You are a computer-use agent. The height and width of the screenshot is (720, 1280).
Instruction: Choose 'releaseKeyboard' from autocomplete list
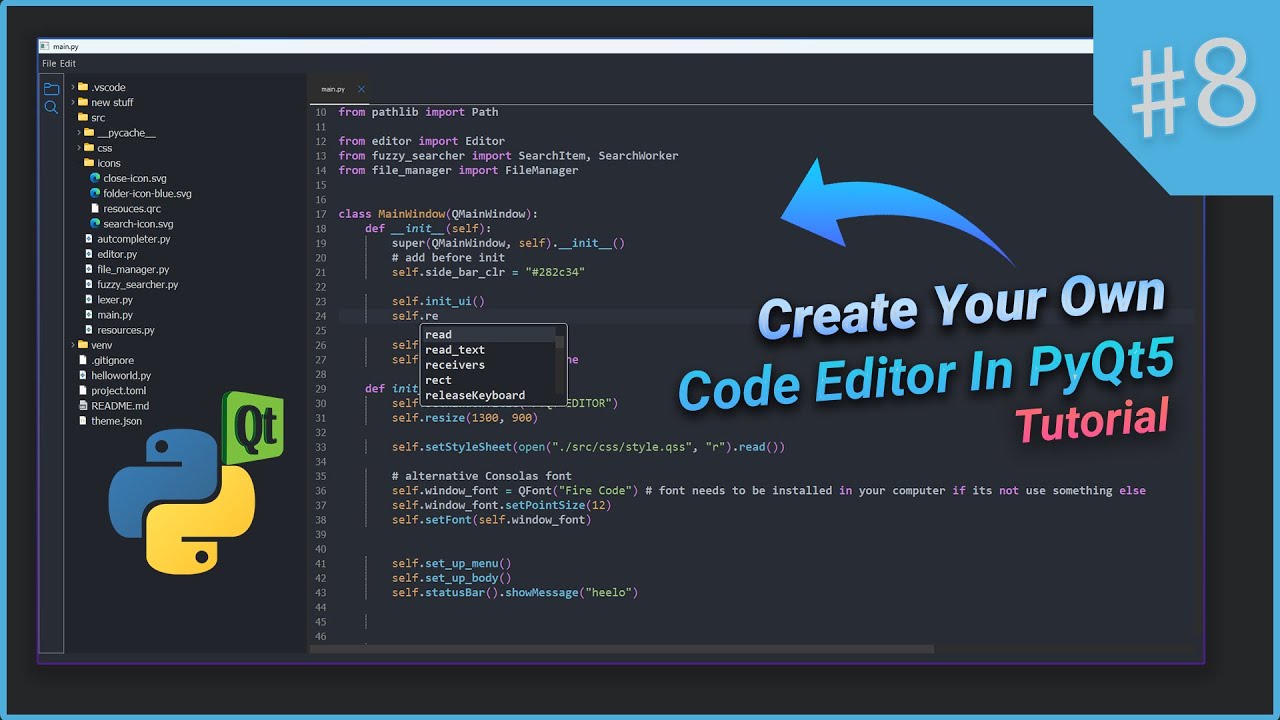tap(489, 395)
